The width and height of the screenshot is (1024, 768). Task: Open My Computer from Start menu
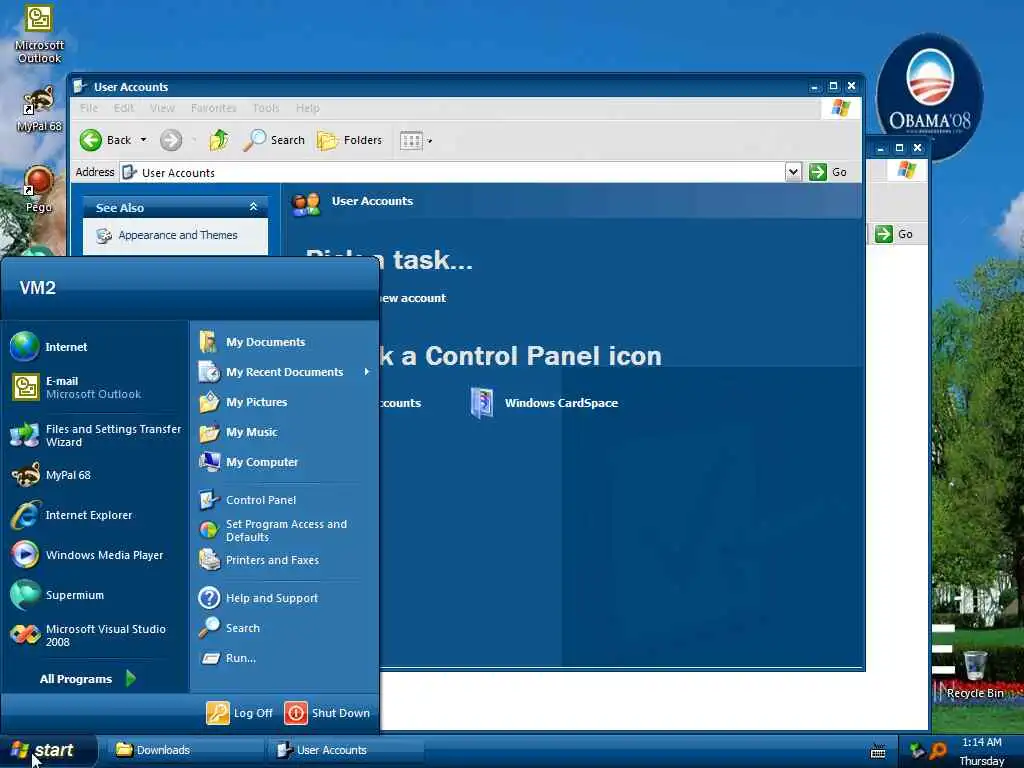coord(285,462)
